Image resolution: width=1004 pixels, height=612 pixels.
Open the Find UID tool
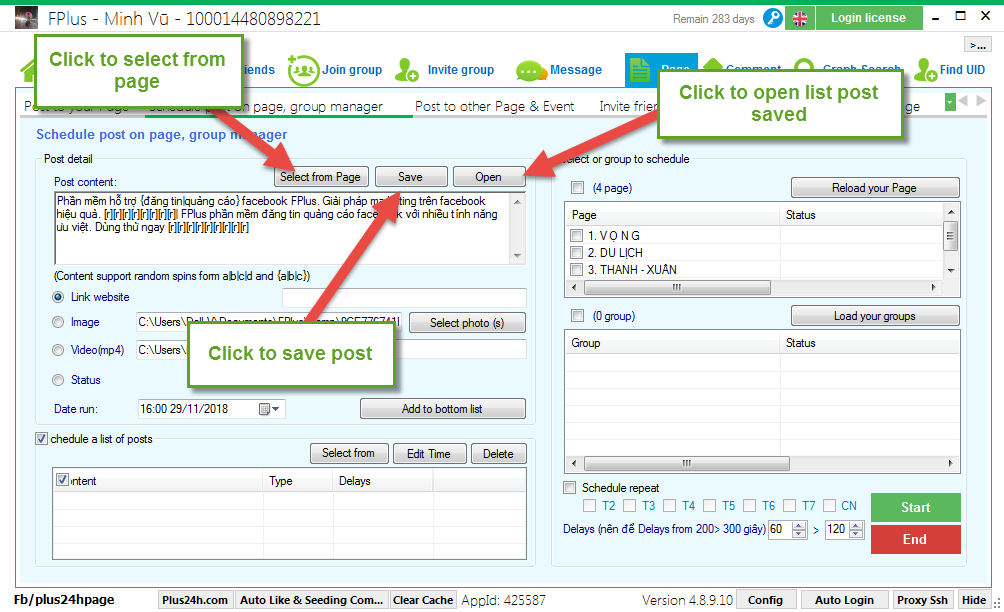[950, 70]
